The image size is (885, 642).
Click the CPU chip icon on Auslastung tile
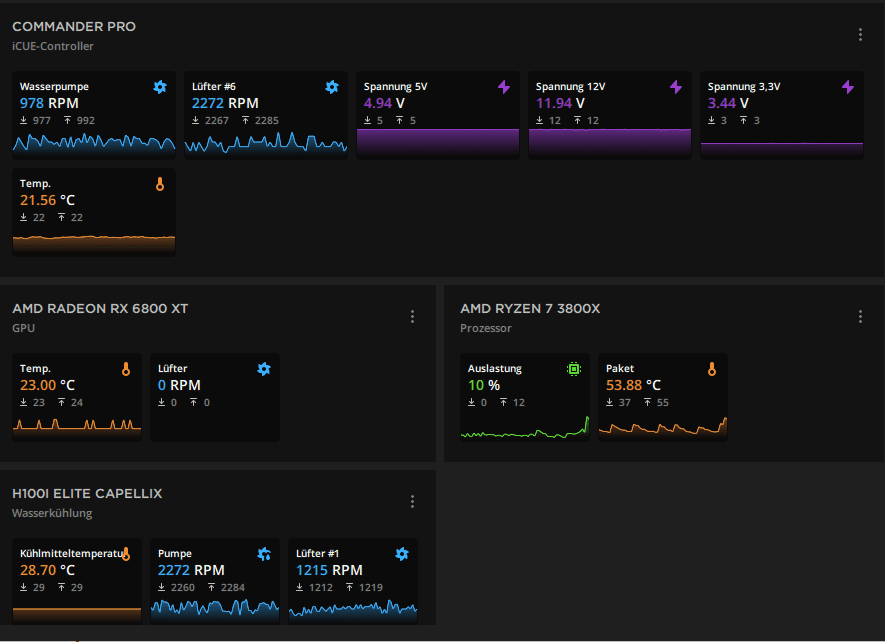tap(573, 369)
